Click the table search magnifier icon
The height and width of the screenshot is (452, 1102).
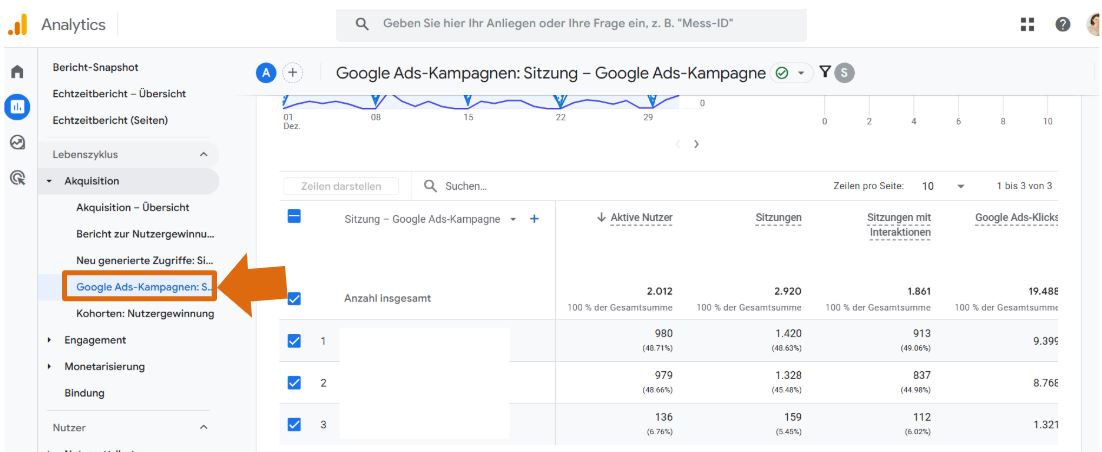[x=430, y=186]
